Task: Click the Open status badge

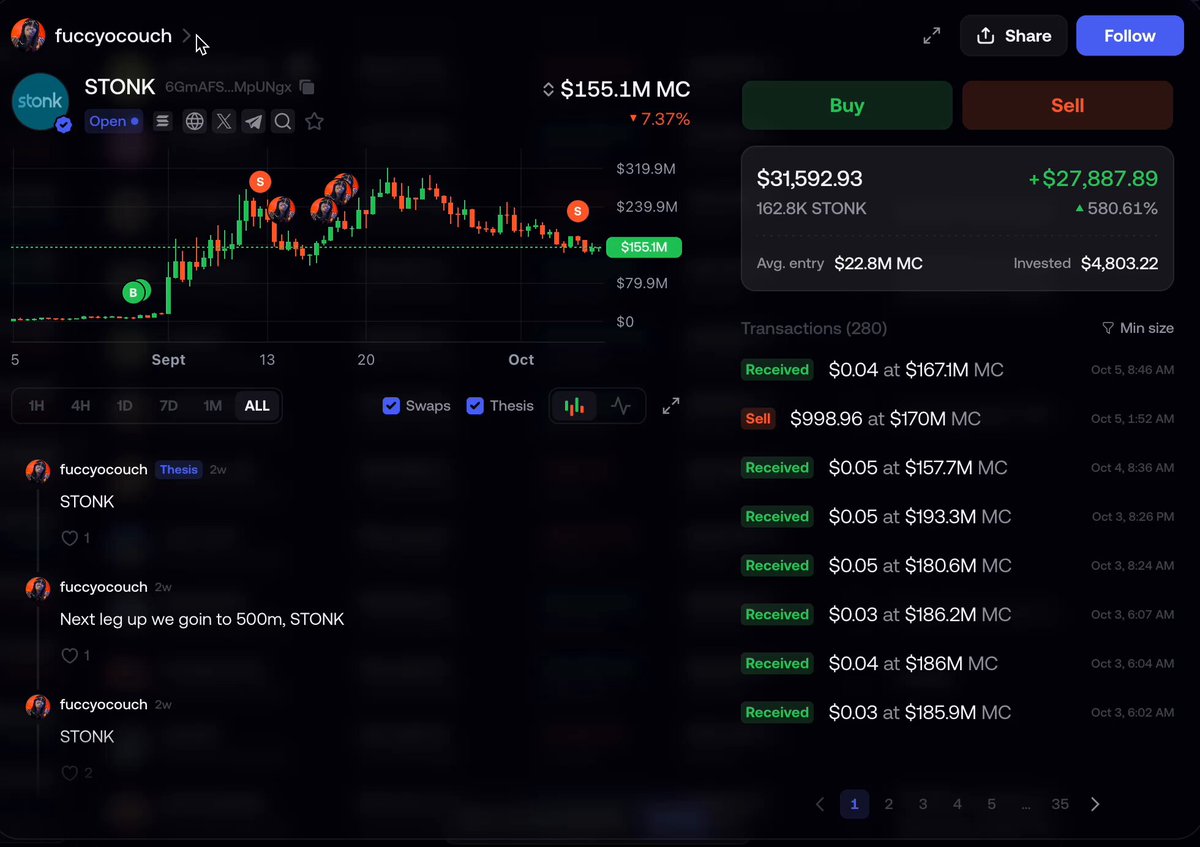Action: pos(114,122)
